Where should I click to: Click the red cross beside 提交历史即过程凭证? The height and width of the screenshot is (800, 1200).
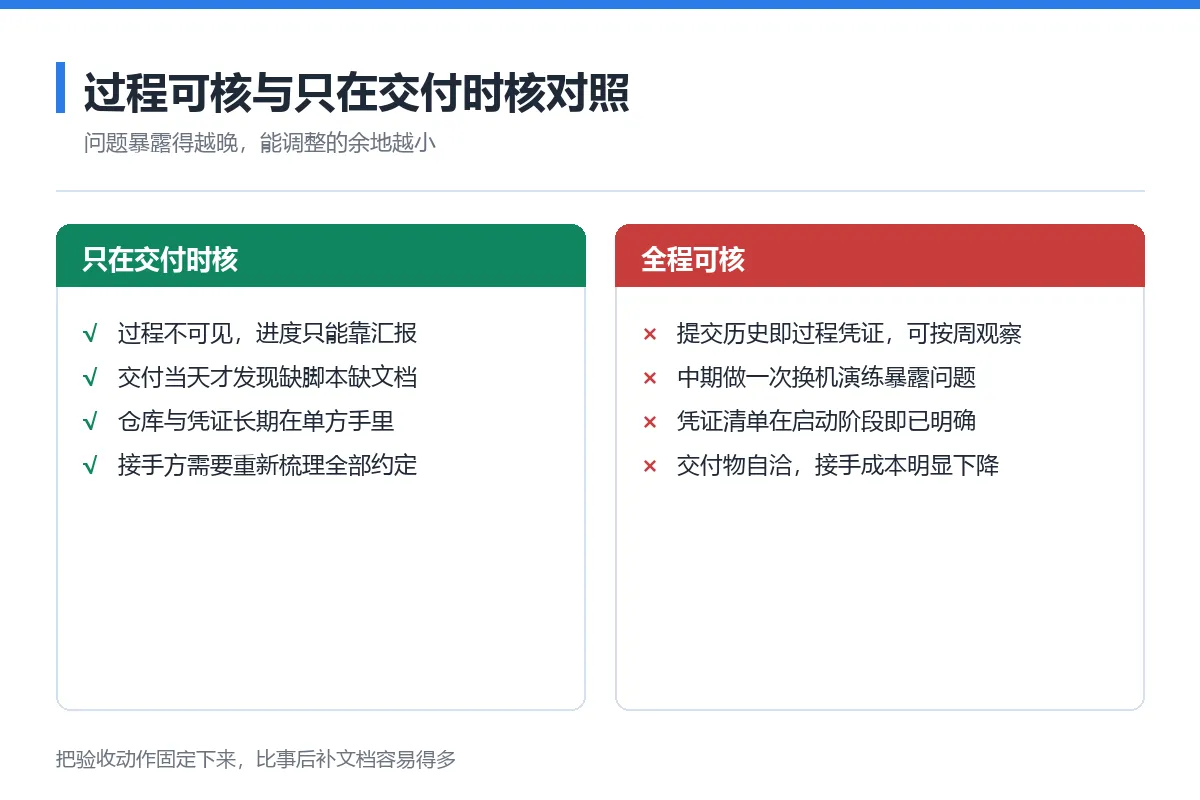[x=650, y=335]
